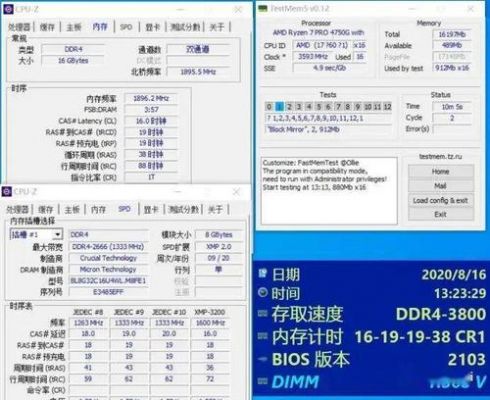Screen dimensions: 490x400
Task: Click the clock icon beside 时间 in the overlay
Action: coord(263,292)
